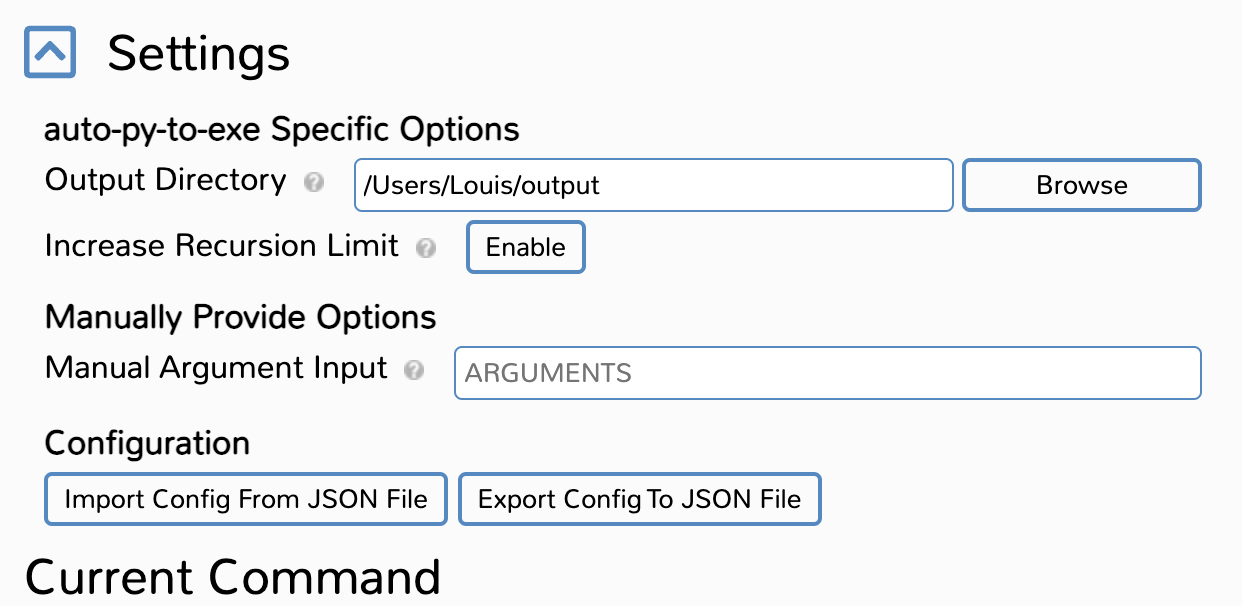Import Config From JSON File

[x=246, y=499]
